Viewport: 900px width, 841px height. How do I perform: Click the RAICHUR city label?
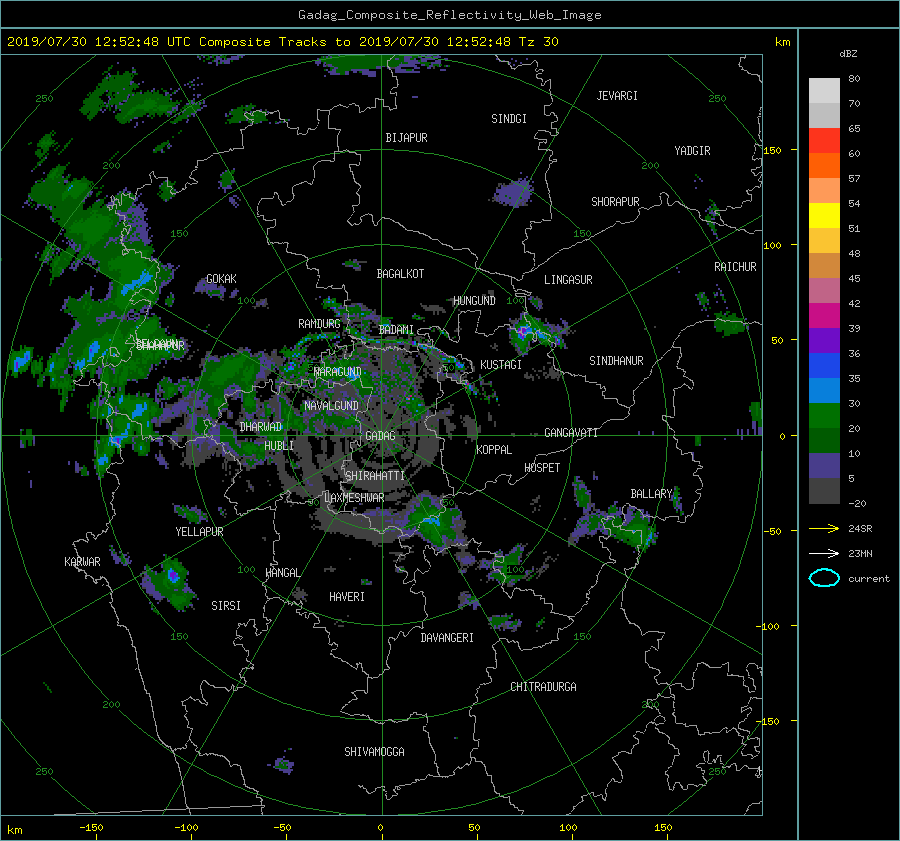point(735,267)
